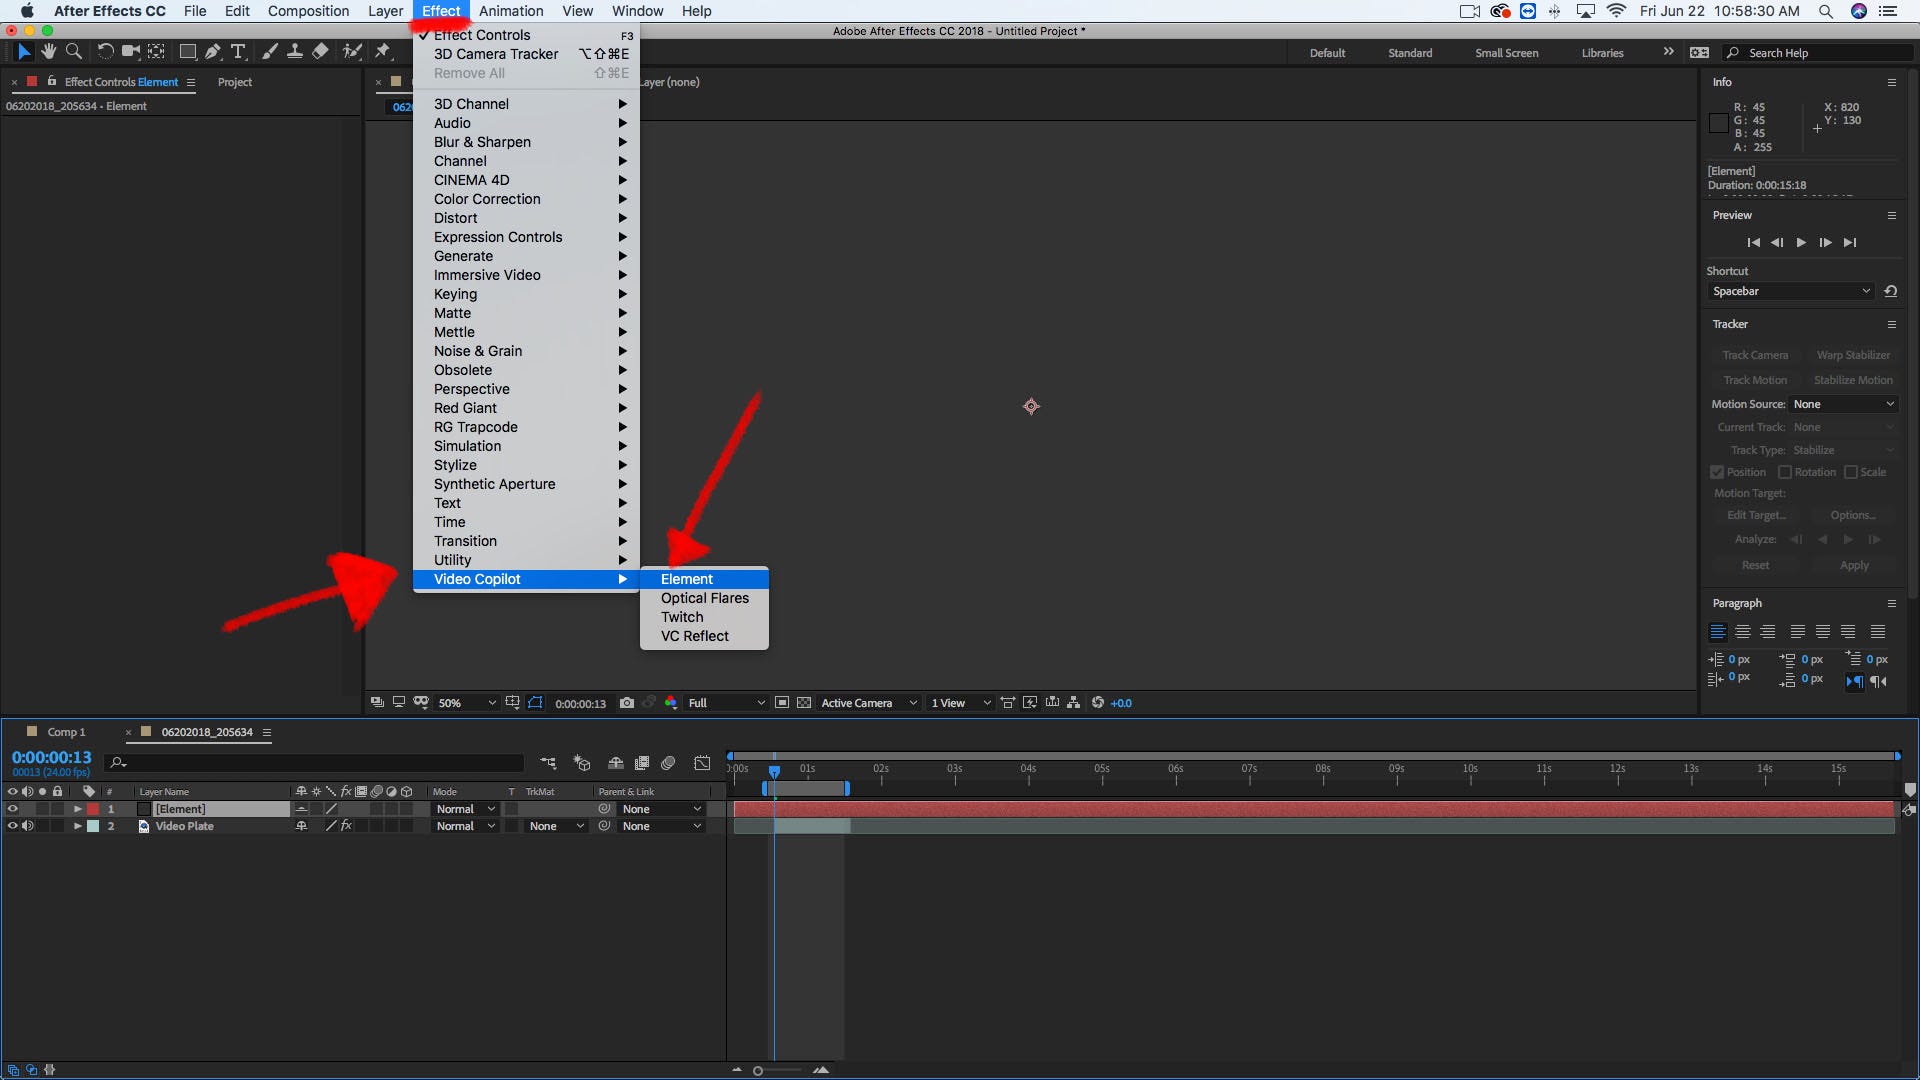1920x1080 pixels.
Task: Switch to the Comp 1 timeline tab
Action: click(x=66, y=732)
